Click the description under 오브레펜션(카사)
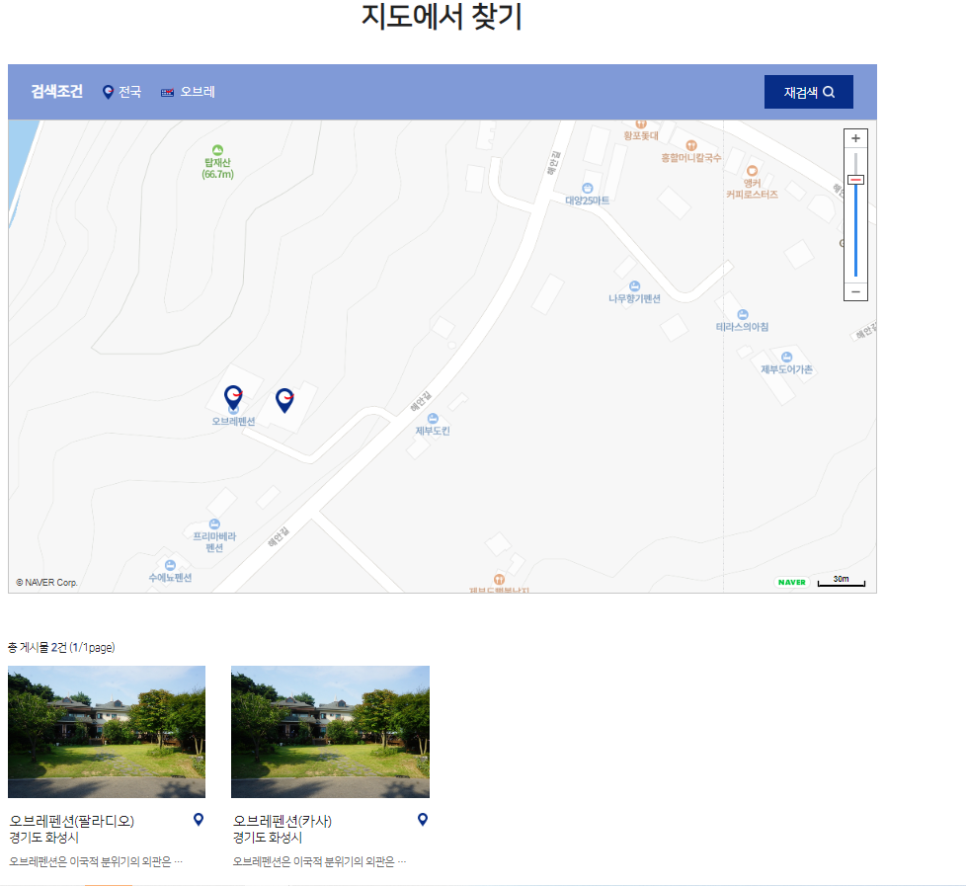The image size is (966, 886). click(319, 861)
